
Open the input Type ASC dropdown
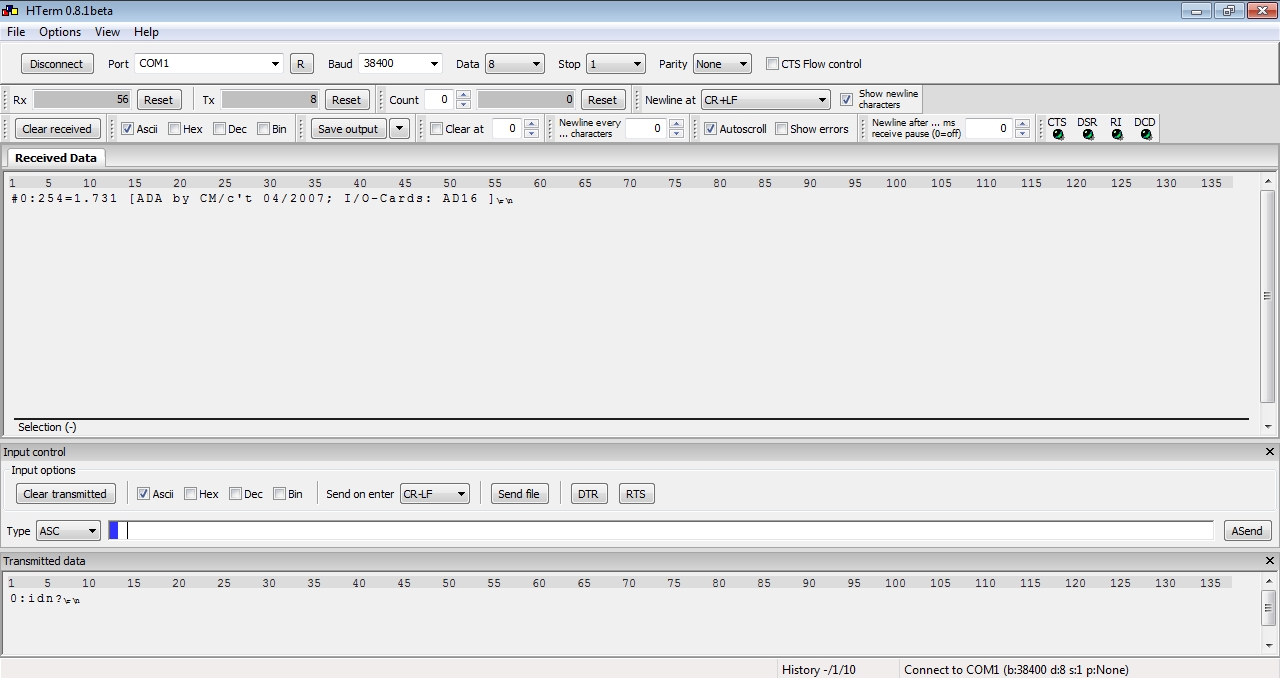coord(68,531)
